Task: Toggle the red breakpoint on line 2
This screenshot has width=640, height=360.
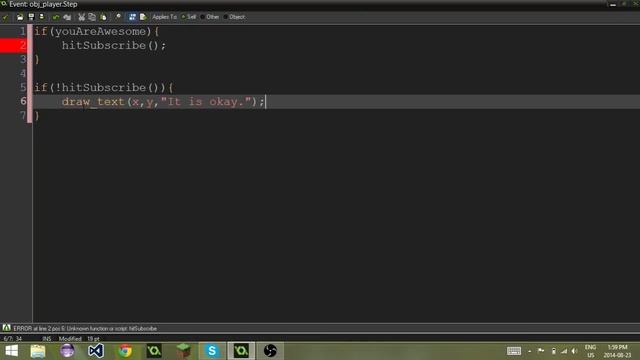Action: [x=13, y=45]
